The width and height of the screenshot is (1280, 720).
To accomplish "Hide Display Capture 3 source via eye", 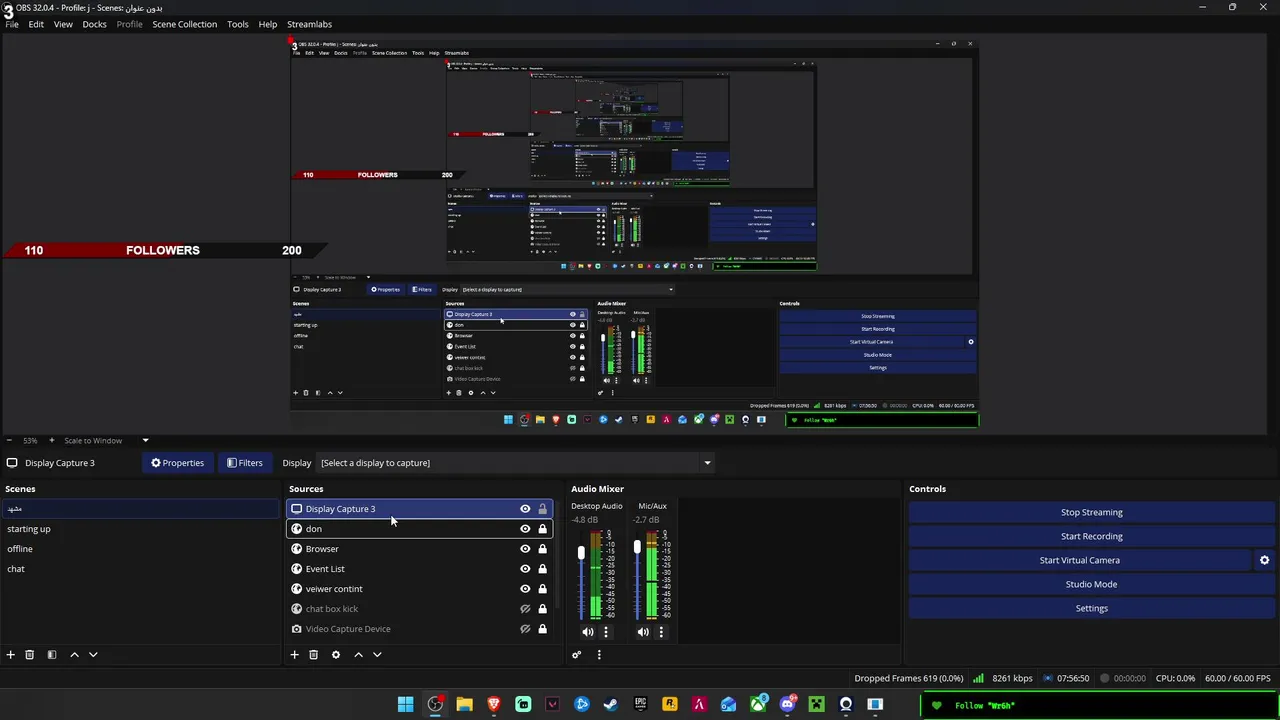I will point(525,509).
